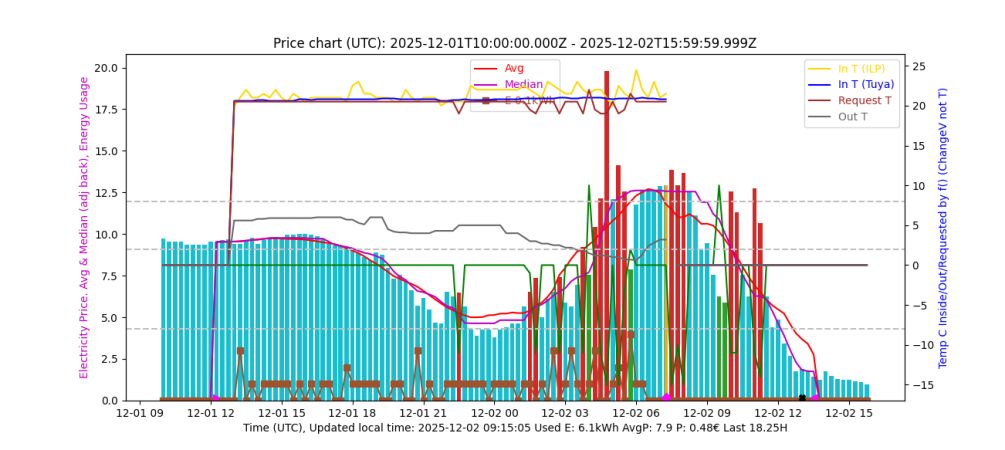Click the 25 tick on right axis
Viewport: 1005px width, 450px height.
pyautogui.click(x=920, y=67)
